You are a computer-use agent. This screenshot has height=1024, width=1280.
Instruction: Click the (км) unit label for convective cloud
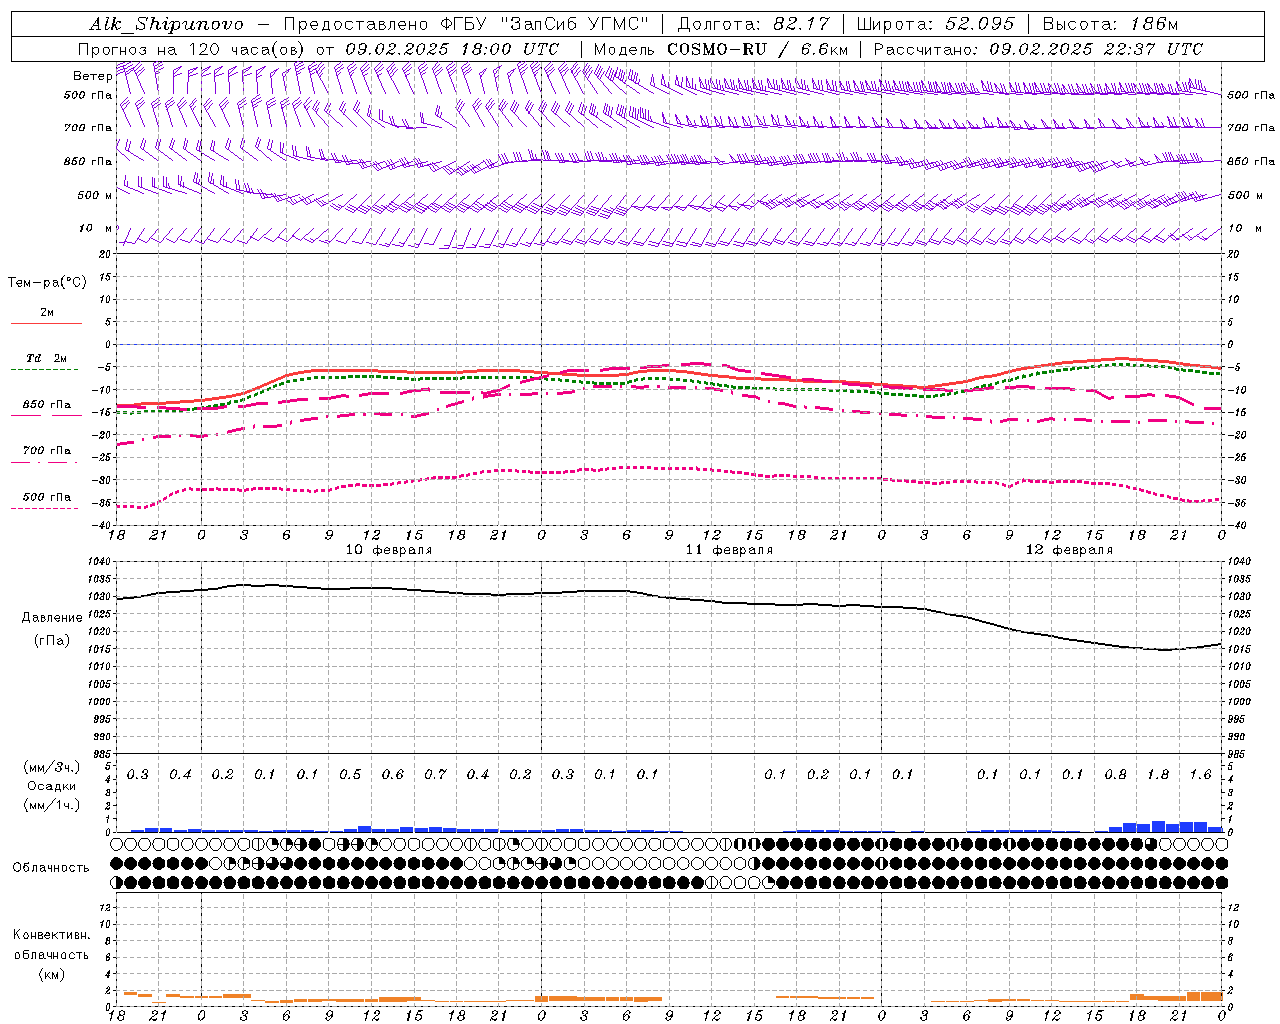pyautogui.click(x=52, y=974)
